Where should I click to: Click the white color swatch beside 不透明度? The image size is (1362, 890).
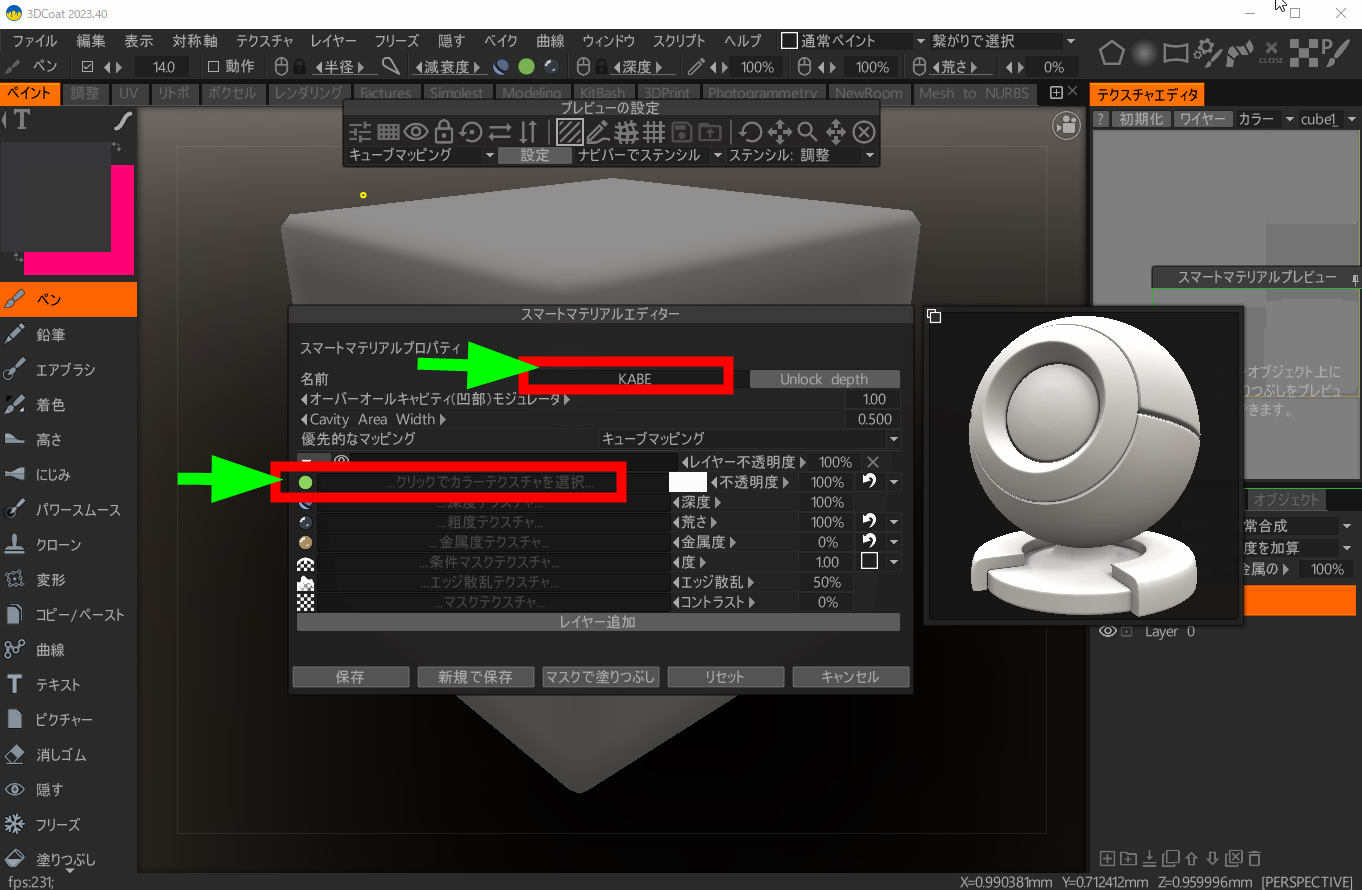pyautogui.click(x=687, y=482)
